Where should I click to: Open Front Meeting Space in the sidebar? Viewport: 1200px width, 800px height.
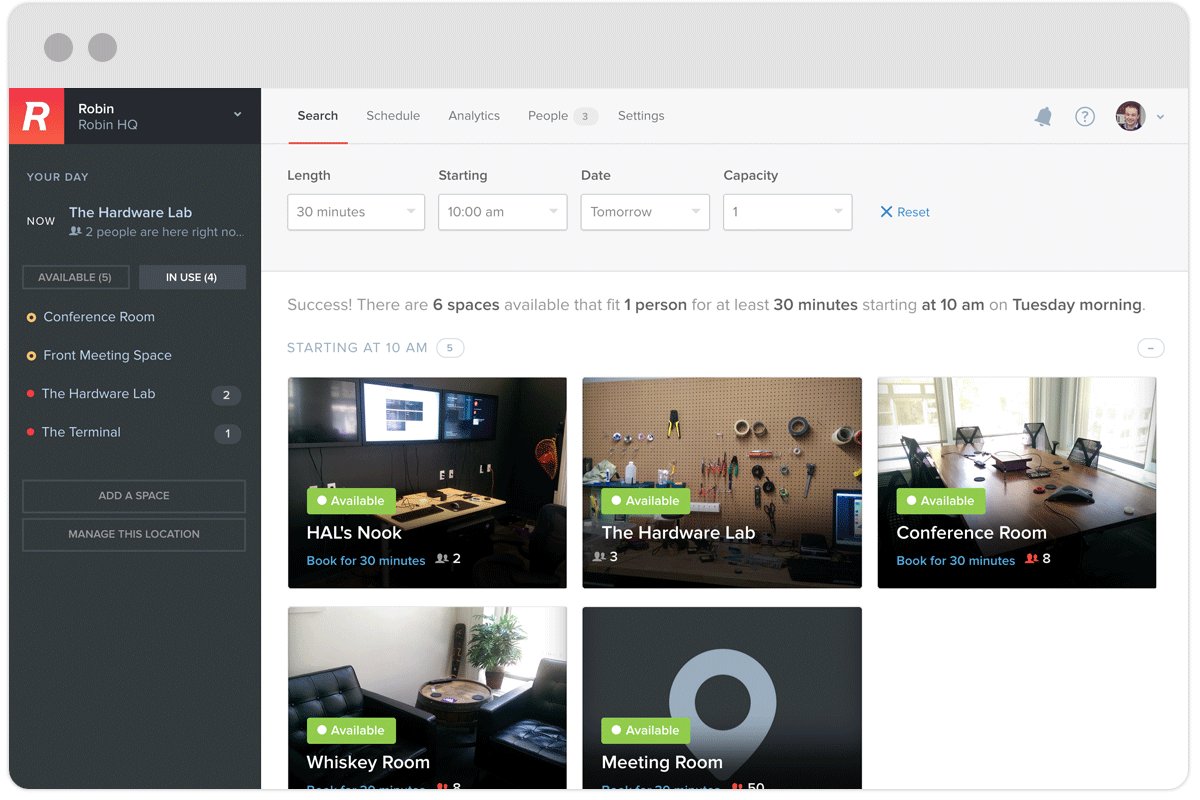click(x=108, y=355)
